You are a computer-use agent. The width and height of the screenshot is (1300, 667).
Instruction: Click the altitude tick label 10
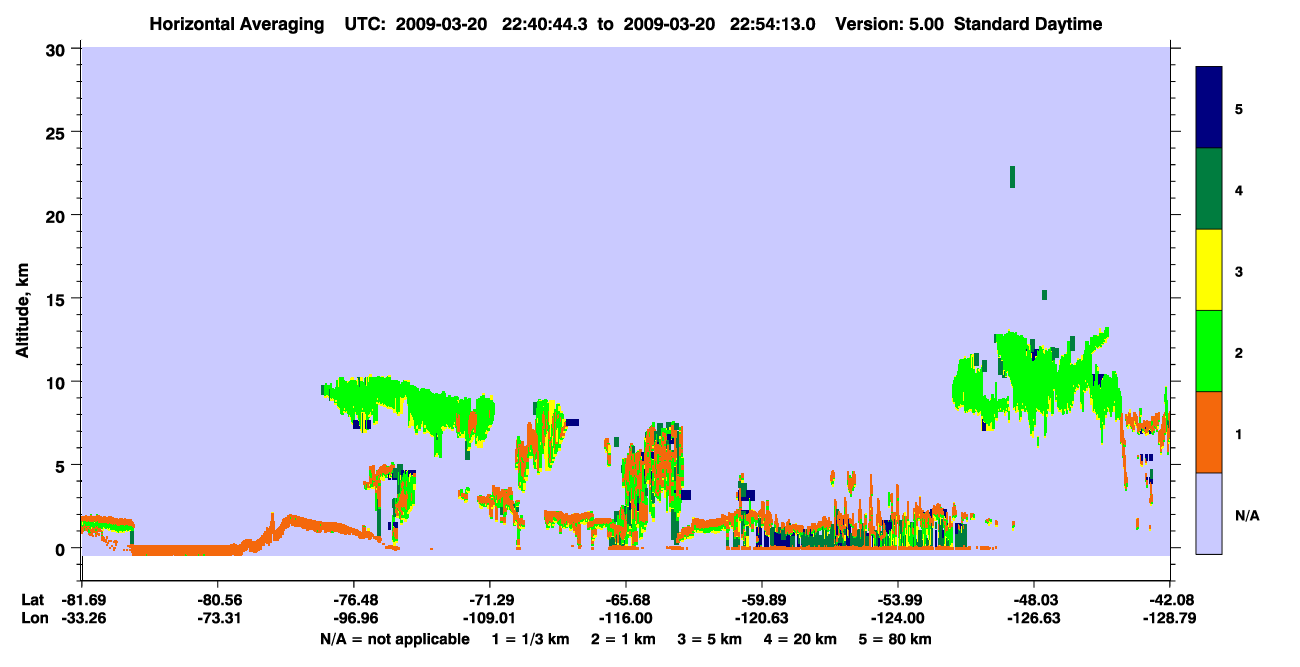tap(58, 382)
